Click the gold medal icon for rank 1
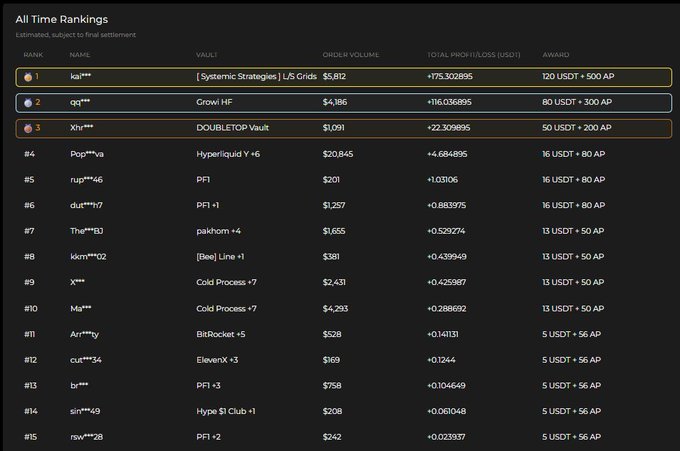 (28, 77)
